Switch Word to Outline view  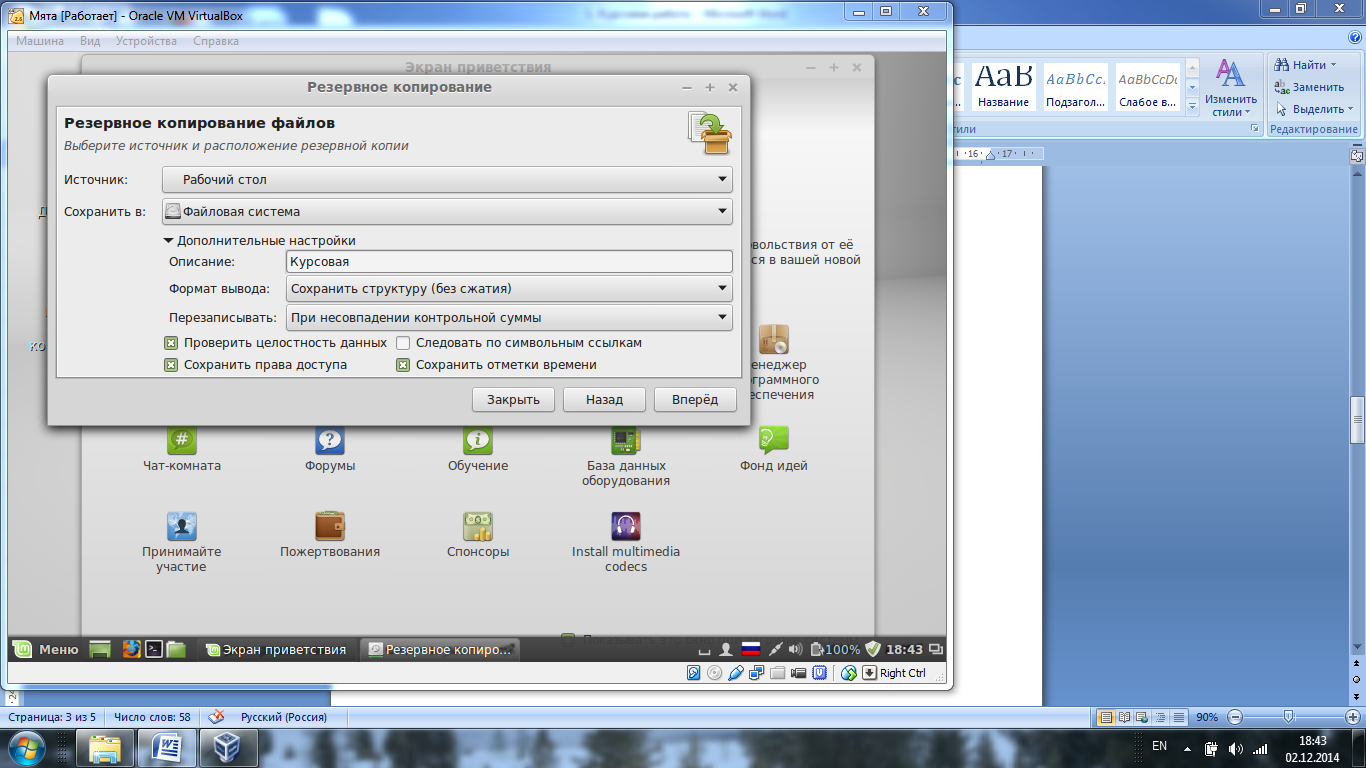(x=1161, y=717)
